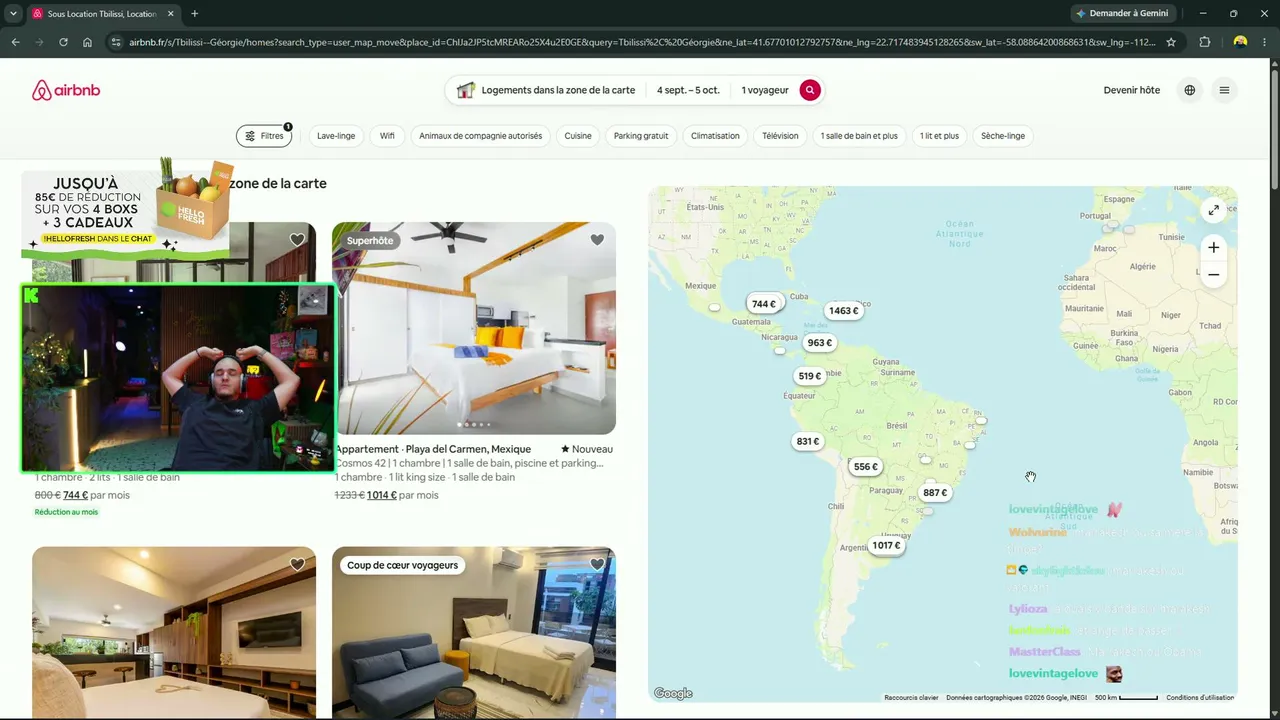Enable the 1 lit et plus filter
The height and width of the screenshot is (720, 1280).
pyautogui.click(x=939, y=136)
